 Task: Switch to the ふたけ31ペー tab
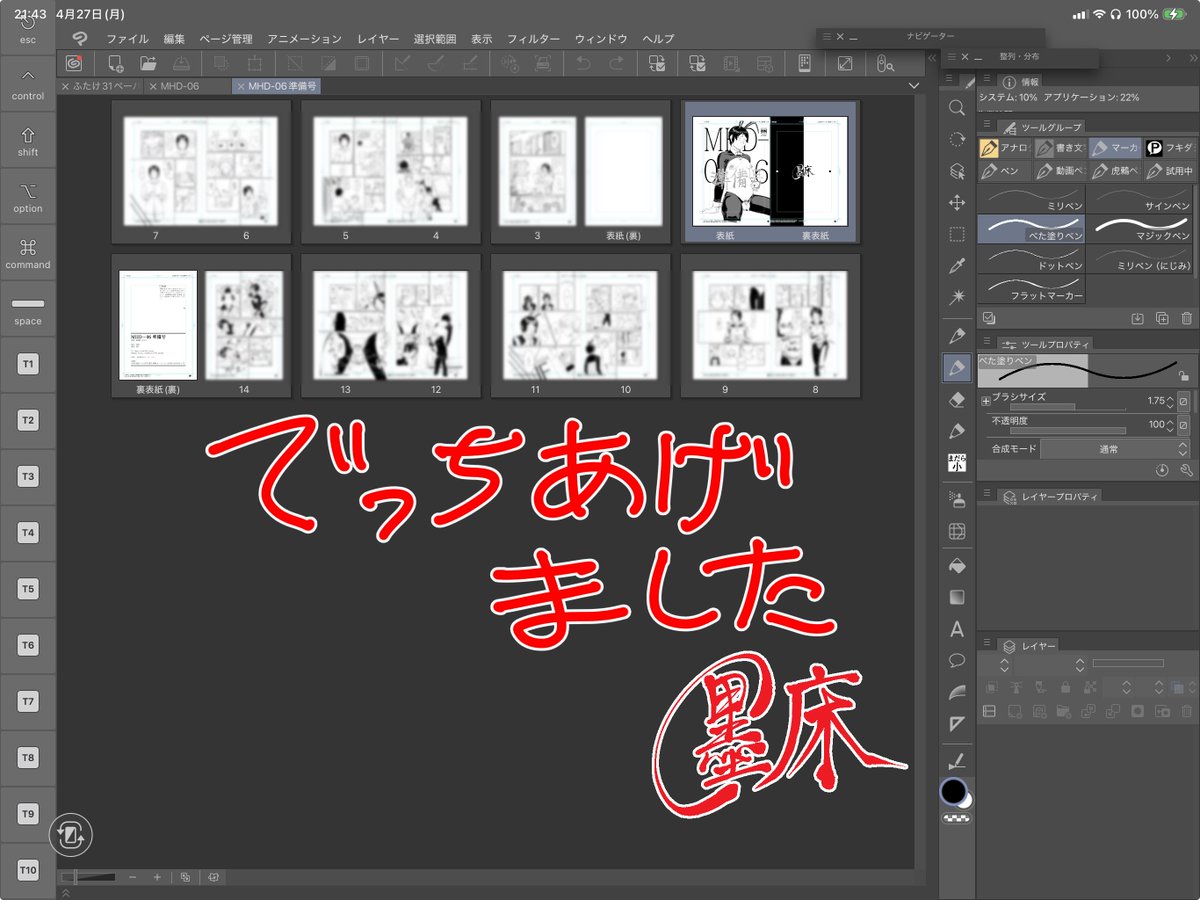tap(102, 87)
